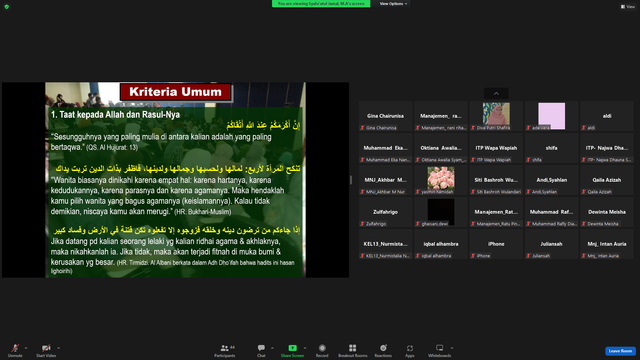
Task: Click the Kriteria Umum slide title
Action: pos(176,92)
